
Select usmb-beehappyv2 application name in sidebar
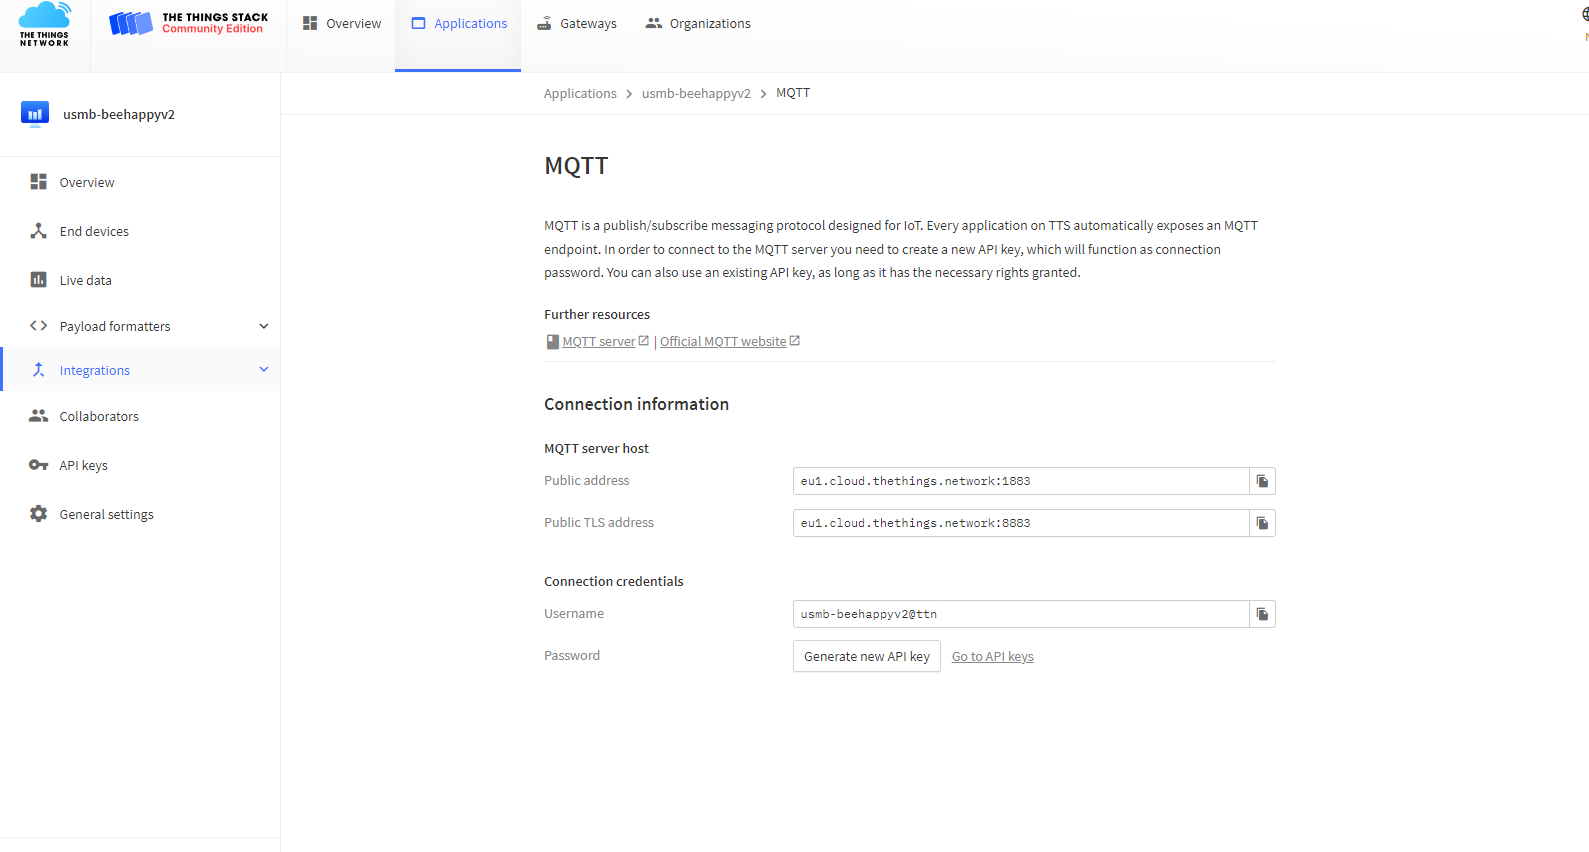(119, 115)
